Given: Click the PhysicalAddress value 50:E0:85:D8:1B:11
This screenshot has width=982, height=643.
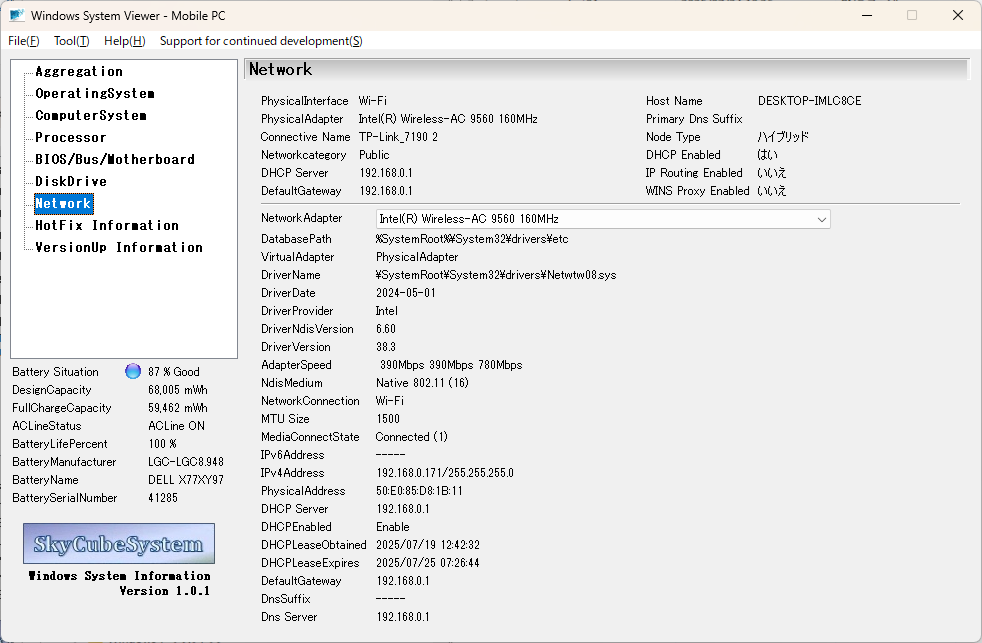Looking at the screenshot, I should tap(419, 491).
